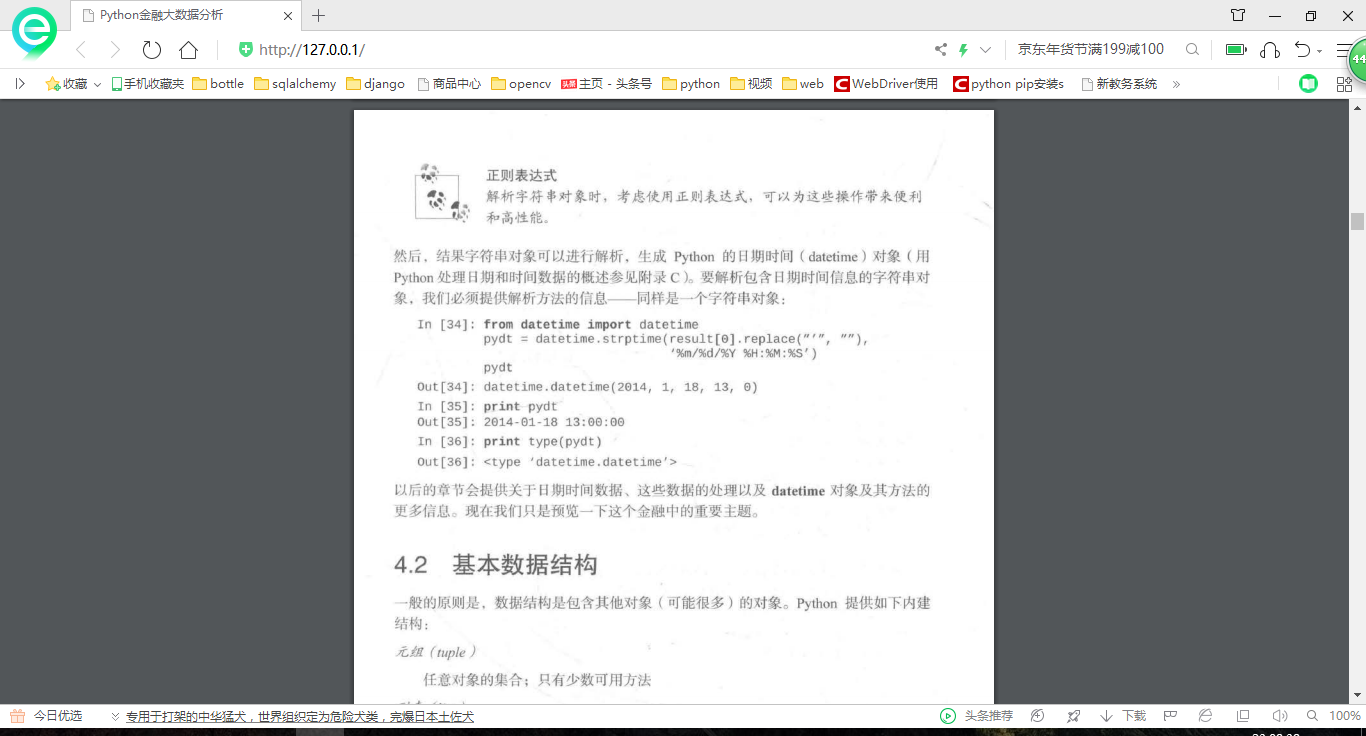Click the green lightning speed-mode icon
The width and height of the screenshot is (1366, 736).
tap(964, 49)
